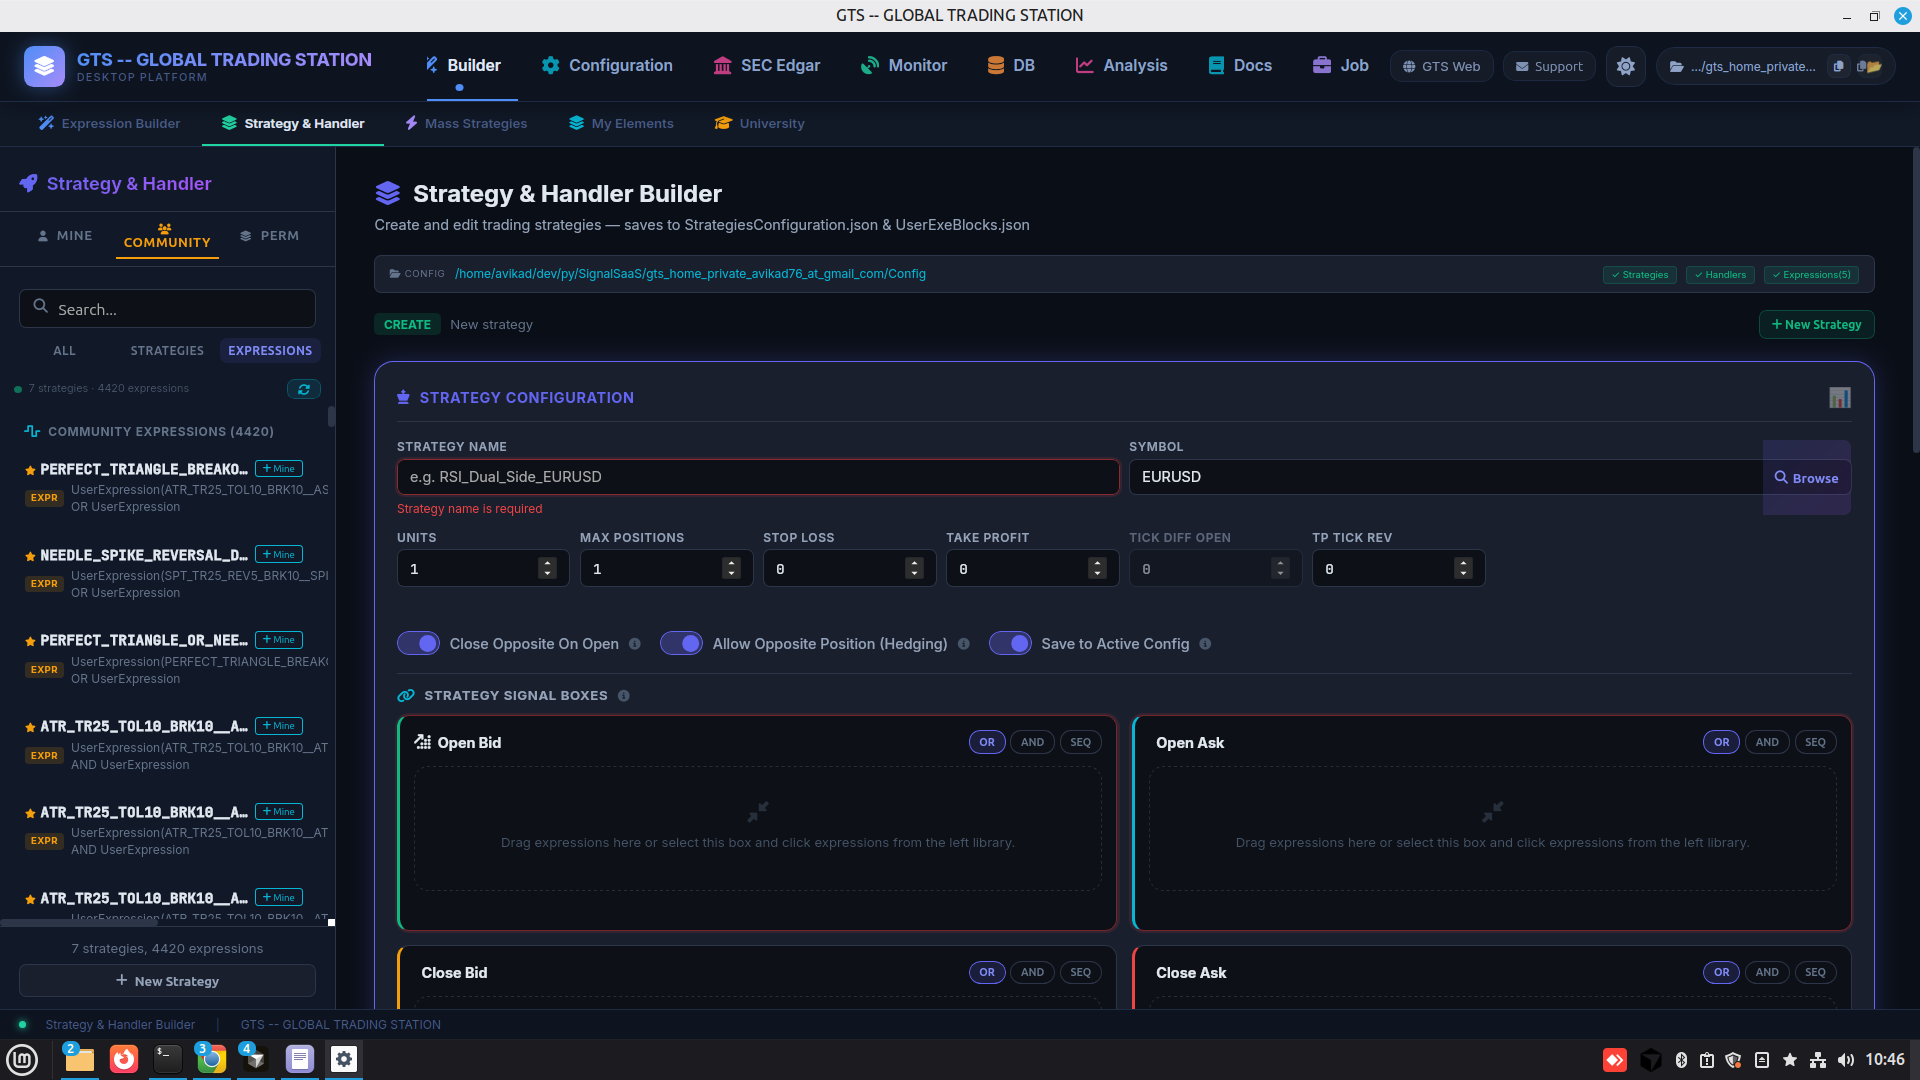The height and width of the screenshot is (1080, 1920).
Task: Click the volume icon in system tray
Action: (1845, 1060)
